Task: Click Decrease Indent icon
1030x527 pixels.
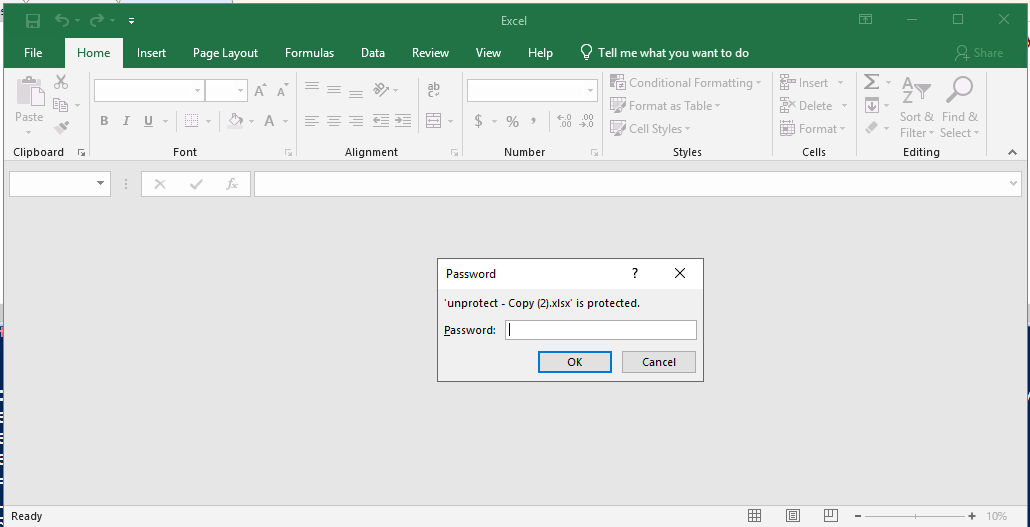Action: pyautogui.click(x=380, y=121)
